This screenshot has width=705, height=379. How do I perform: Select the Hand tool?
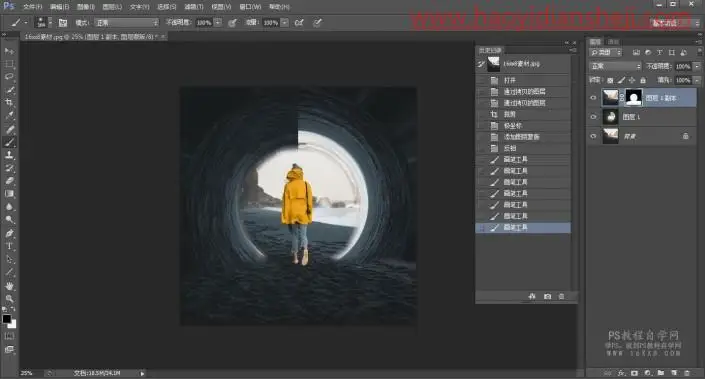click(9, 286)
